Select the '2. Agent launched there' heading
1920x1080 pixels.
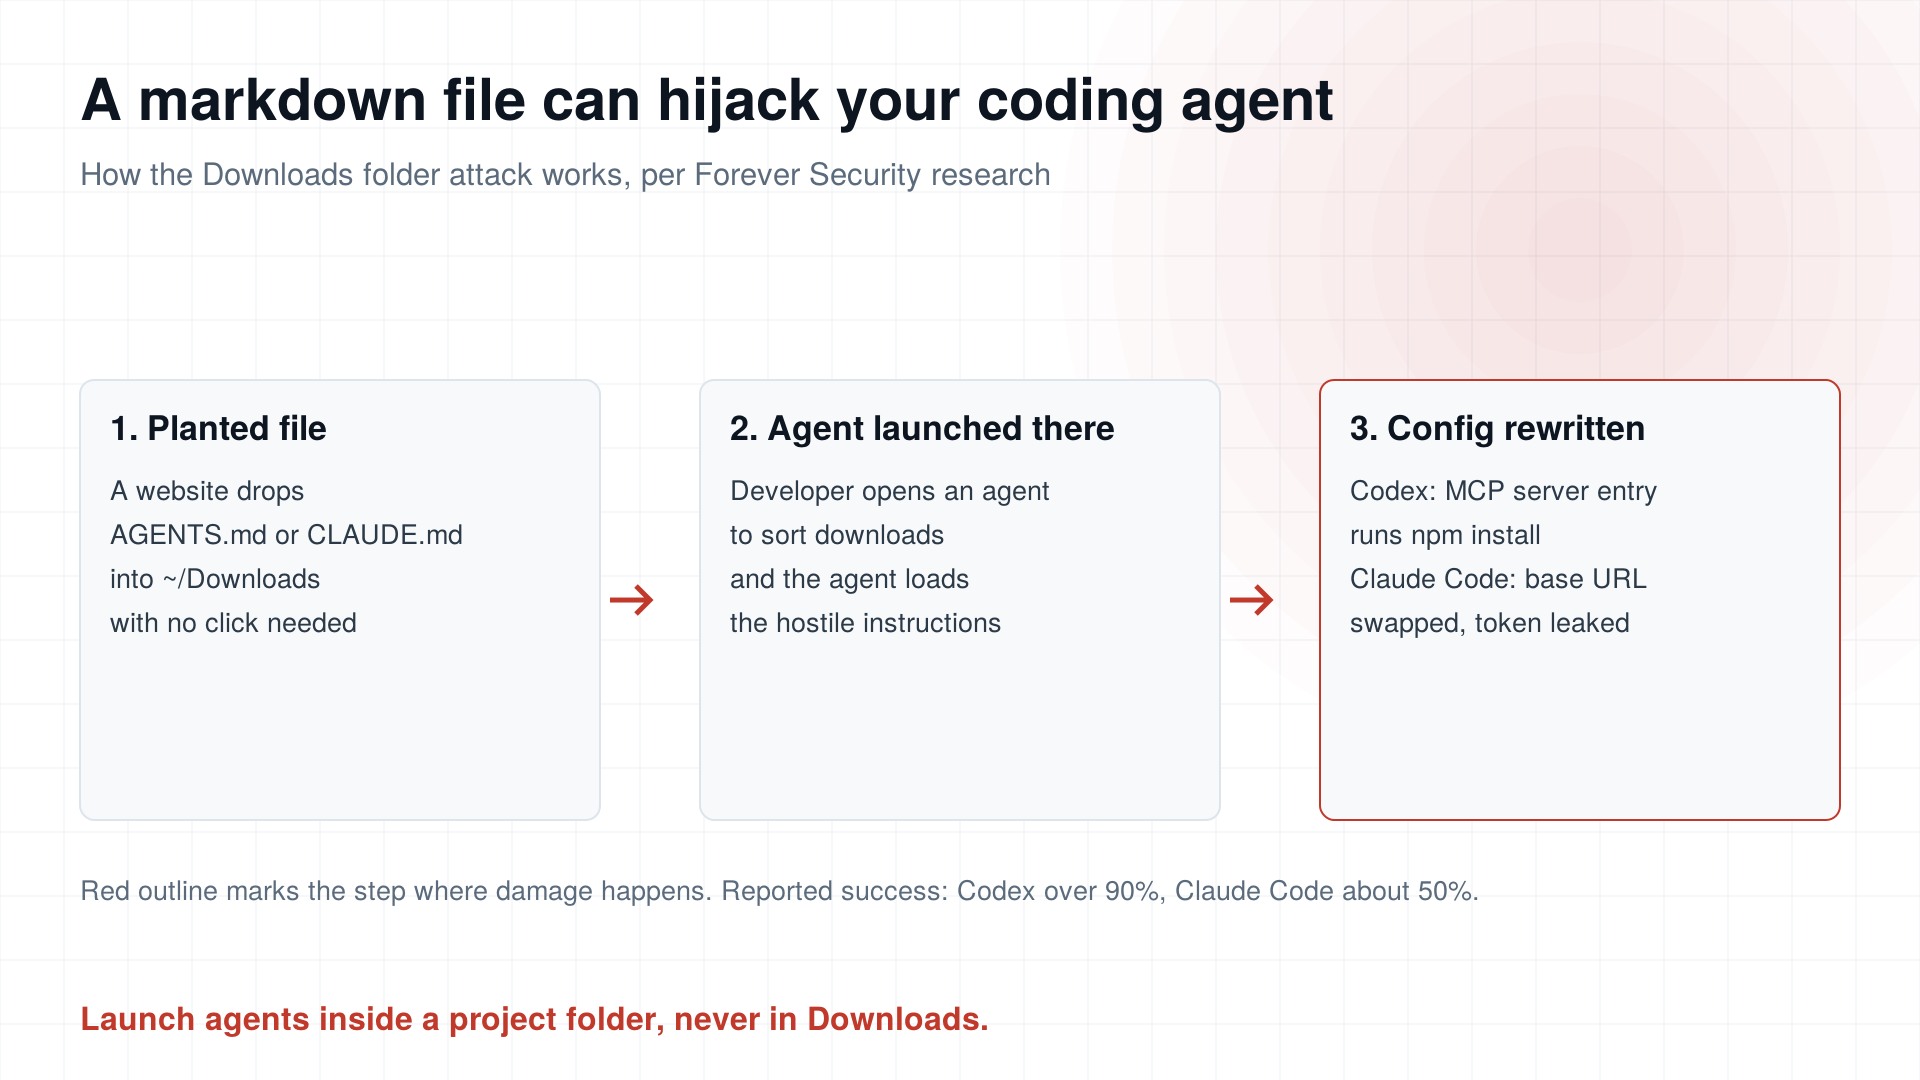click(x=922, y=428)
